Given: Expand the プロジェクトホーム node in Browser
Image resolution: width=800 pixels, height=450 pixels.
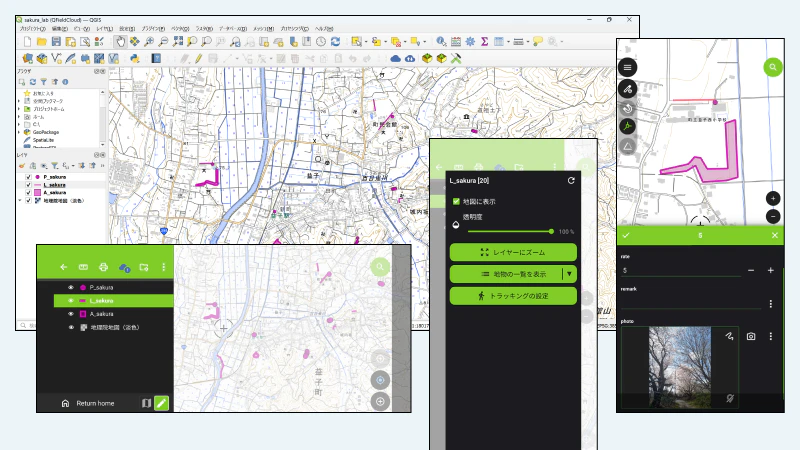Looking at the screenshot, I should (x=20, y=109).
